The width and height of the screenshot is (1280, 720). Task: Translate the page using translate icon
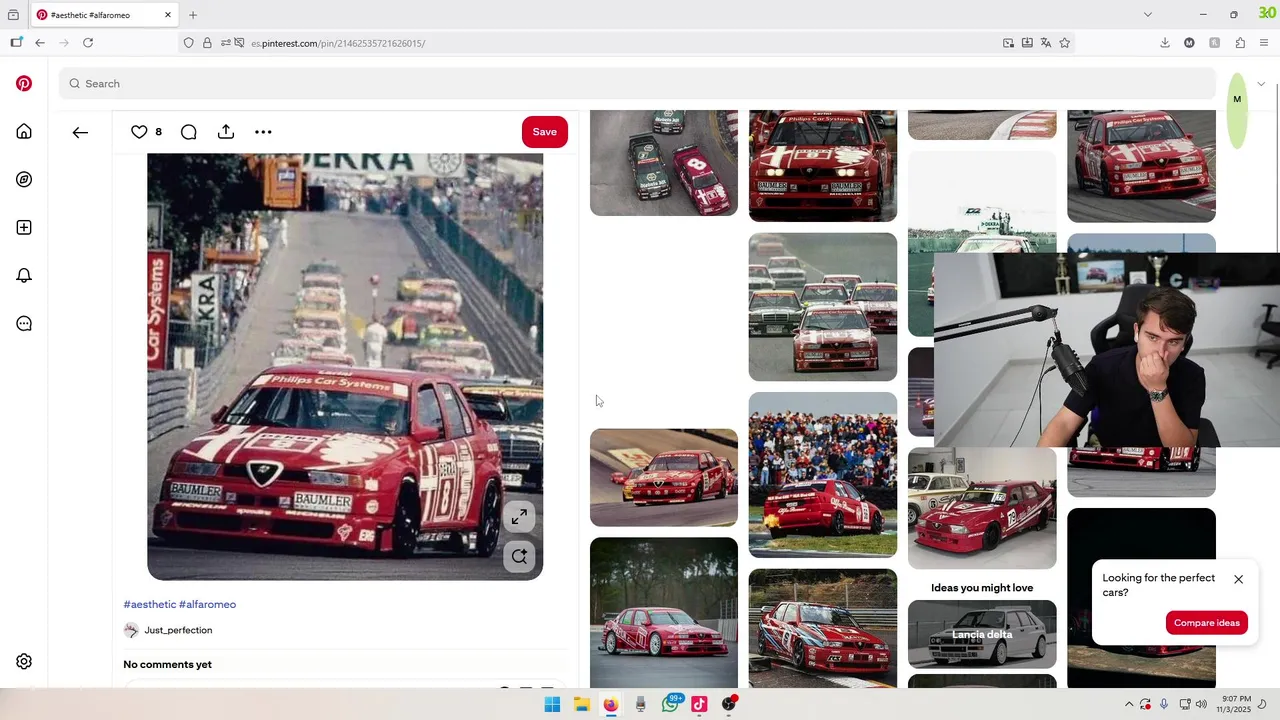pos(1046,43)
